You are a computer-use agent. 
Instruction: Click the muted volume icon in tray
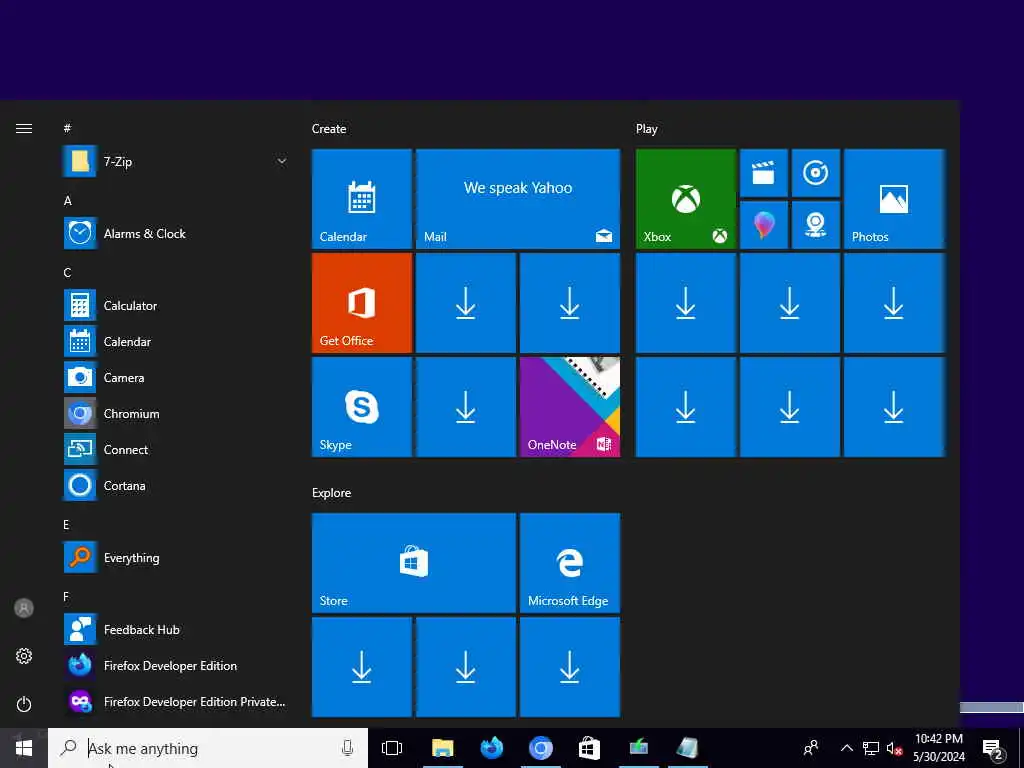pyautogui.click(x=895, y=748)
